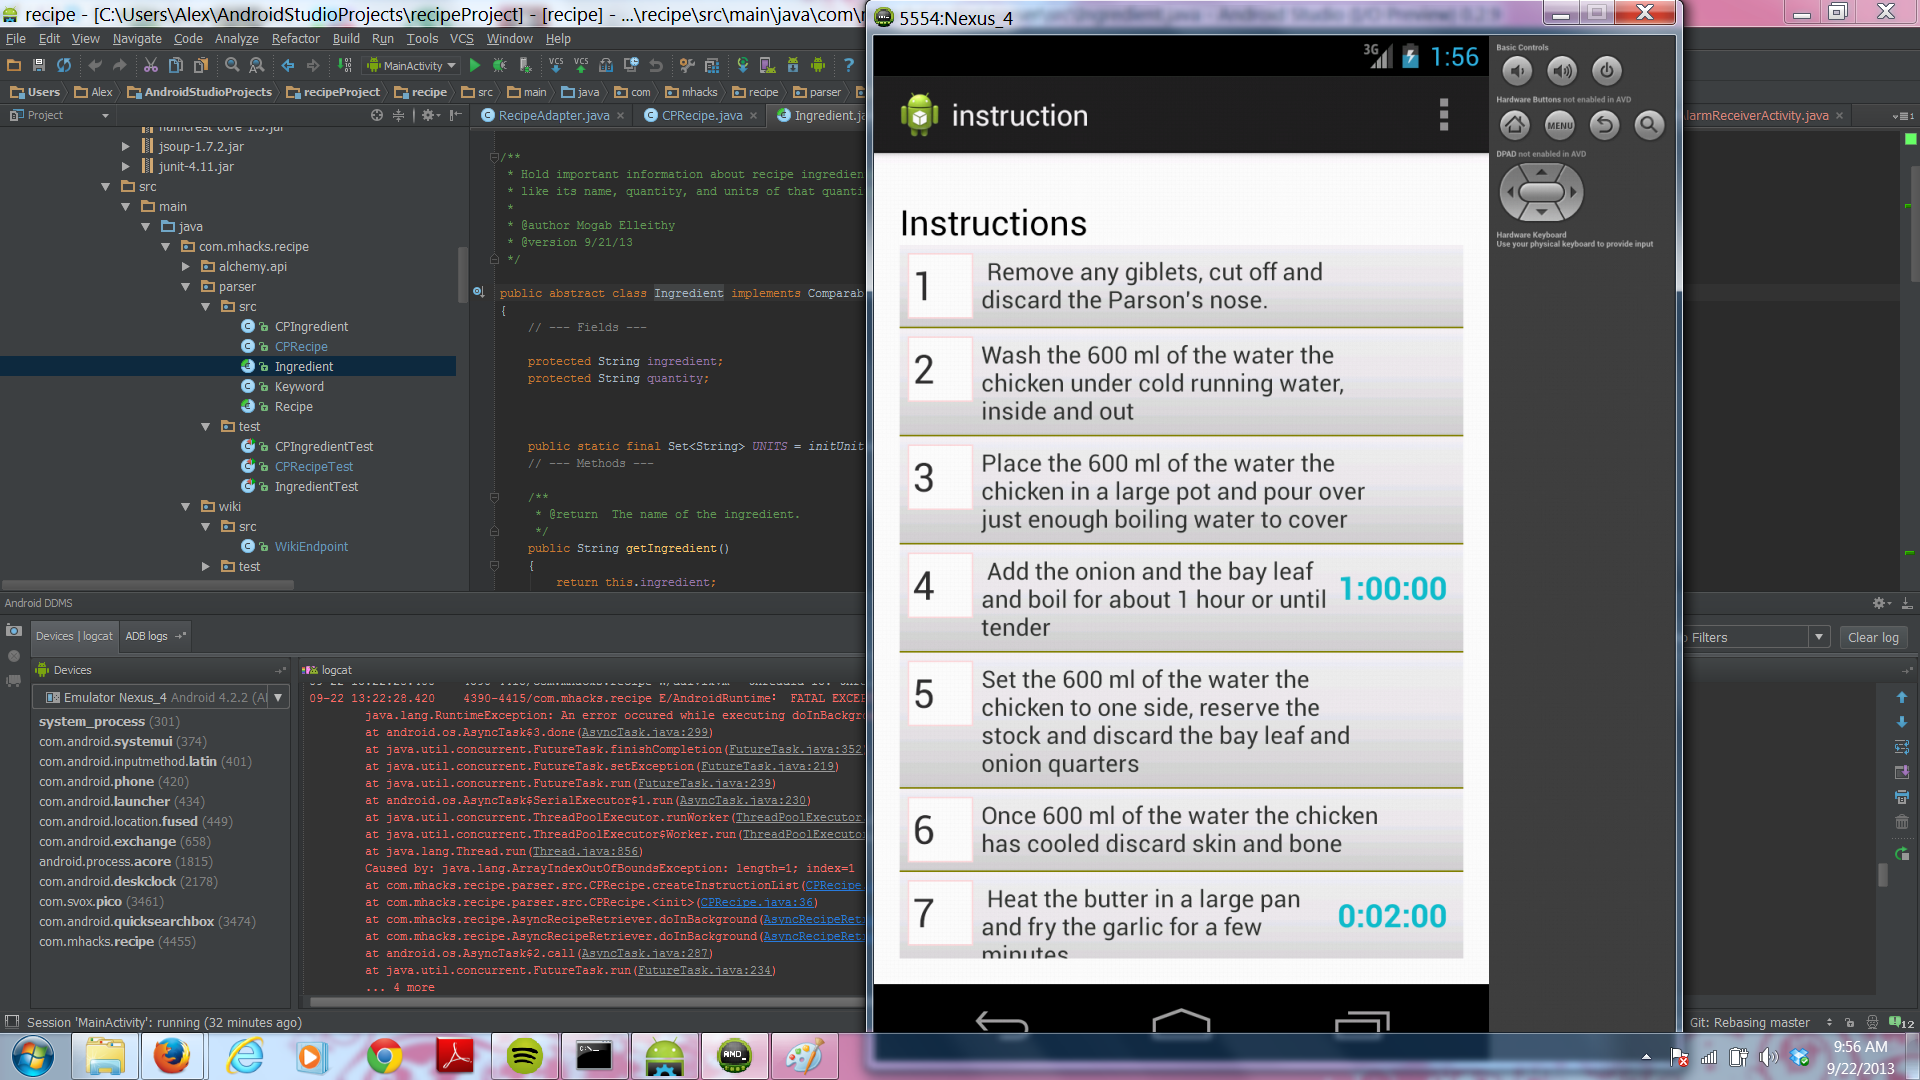Open the MainActivity run configuration dropdown
The height and width of the screenshot is (1080, 1920).
412,66
